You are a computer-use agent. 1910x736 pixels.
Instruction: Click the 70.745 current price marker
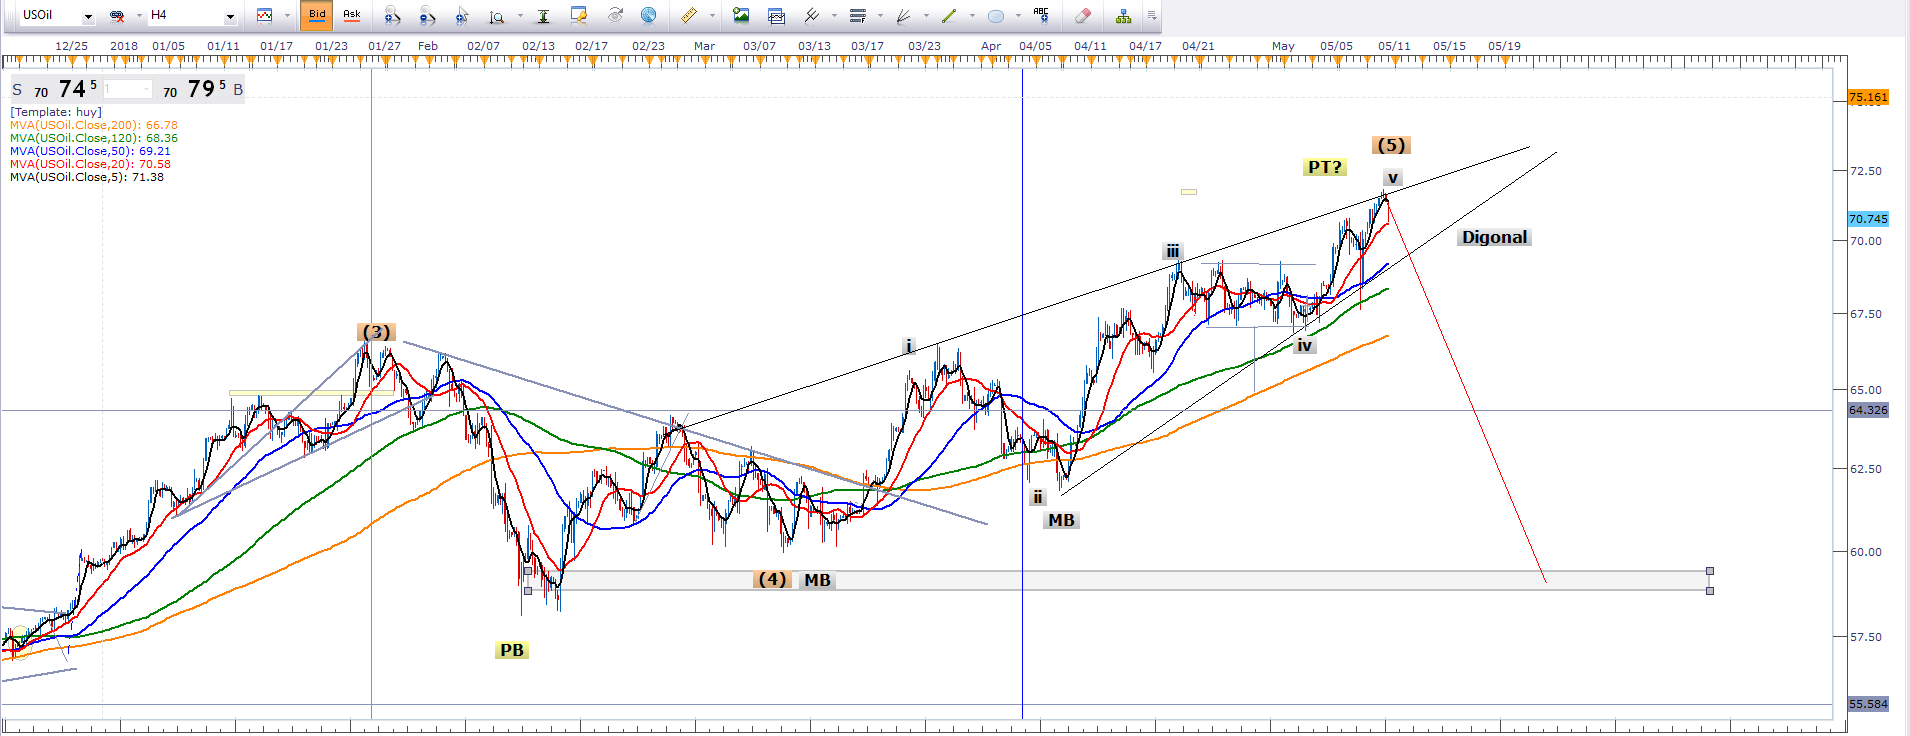pos(1867,219)
